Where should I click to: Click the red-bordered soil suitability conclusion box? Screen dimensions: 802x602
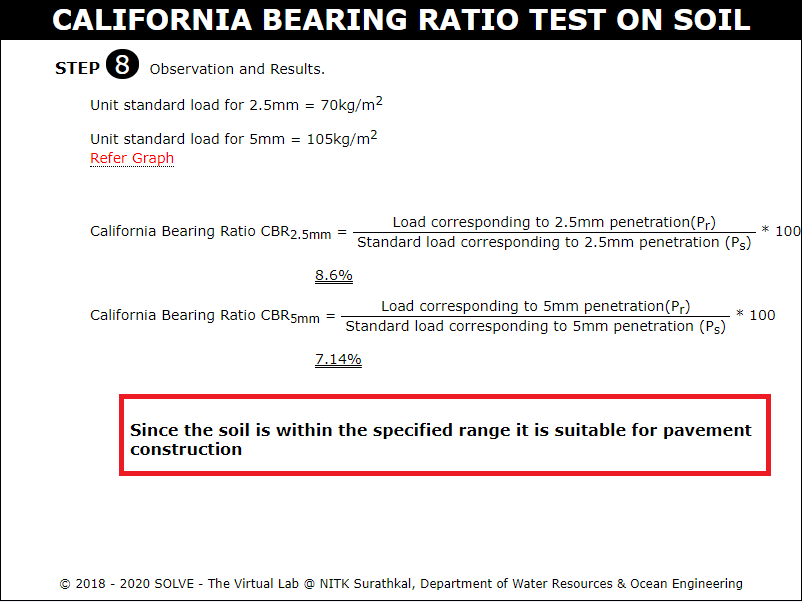click(444, 435)
